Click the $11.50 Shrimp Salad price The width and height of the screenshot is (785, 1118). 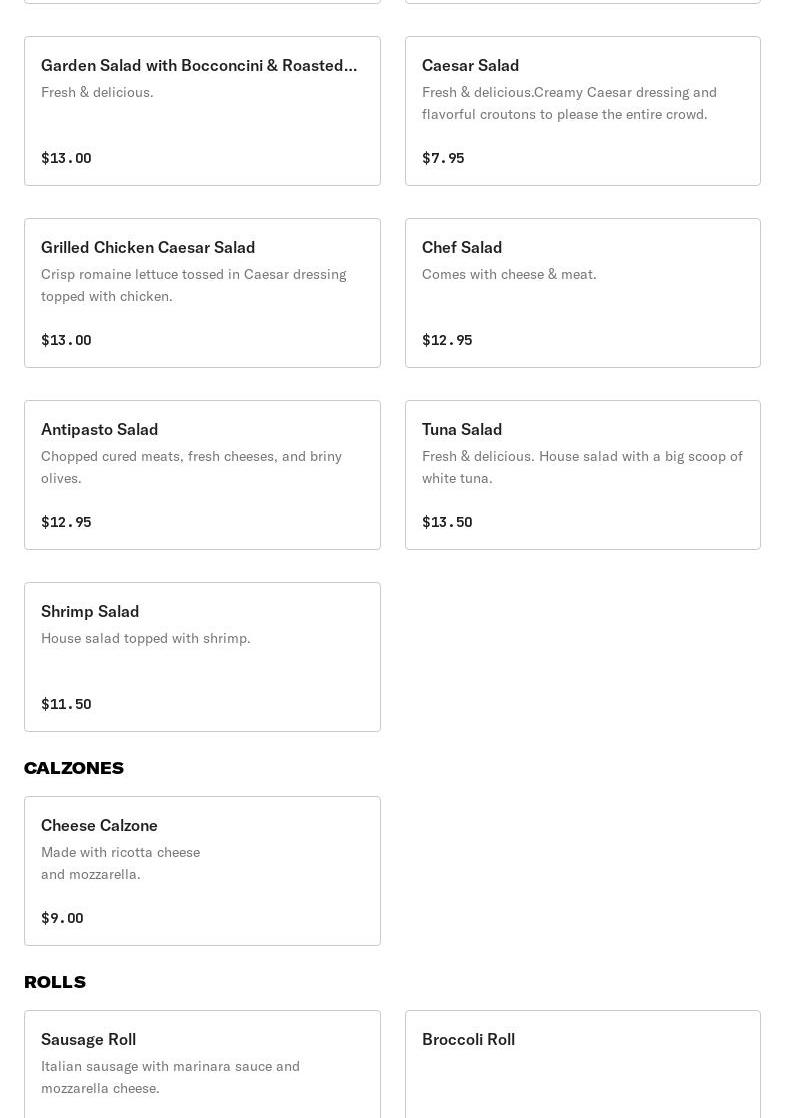[x=66, y=704]
